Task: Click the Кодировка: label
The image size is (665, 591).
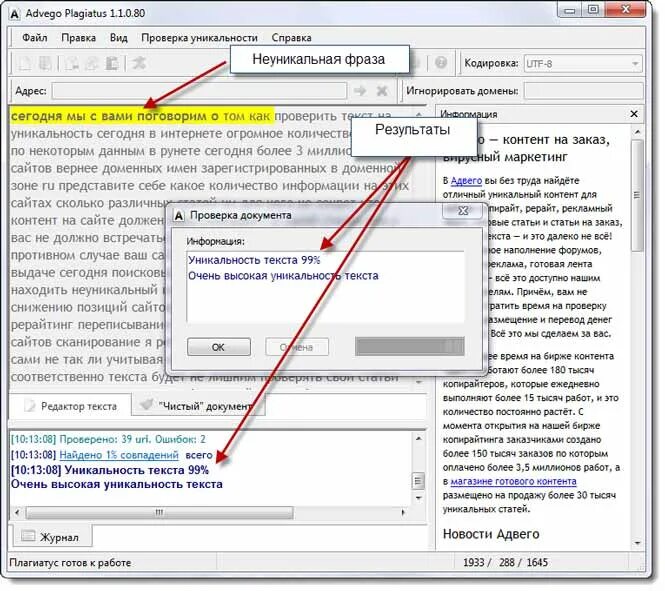Action: click(491, 64)
